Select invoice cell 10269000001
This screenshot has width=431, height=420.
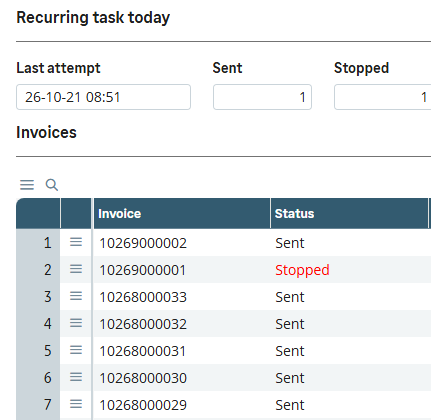[x=182, y=270]
